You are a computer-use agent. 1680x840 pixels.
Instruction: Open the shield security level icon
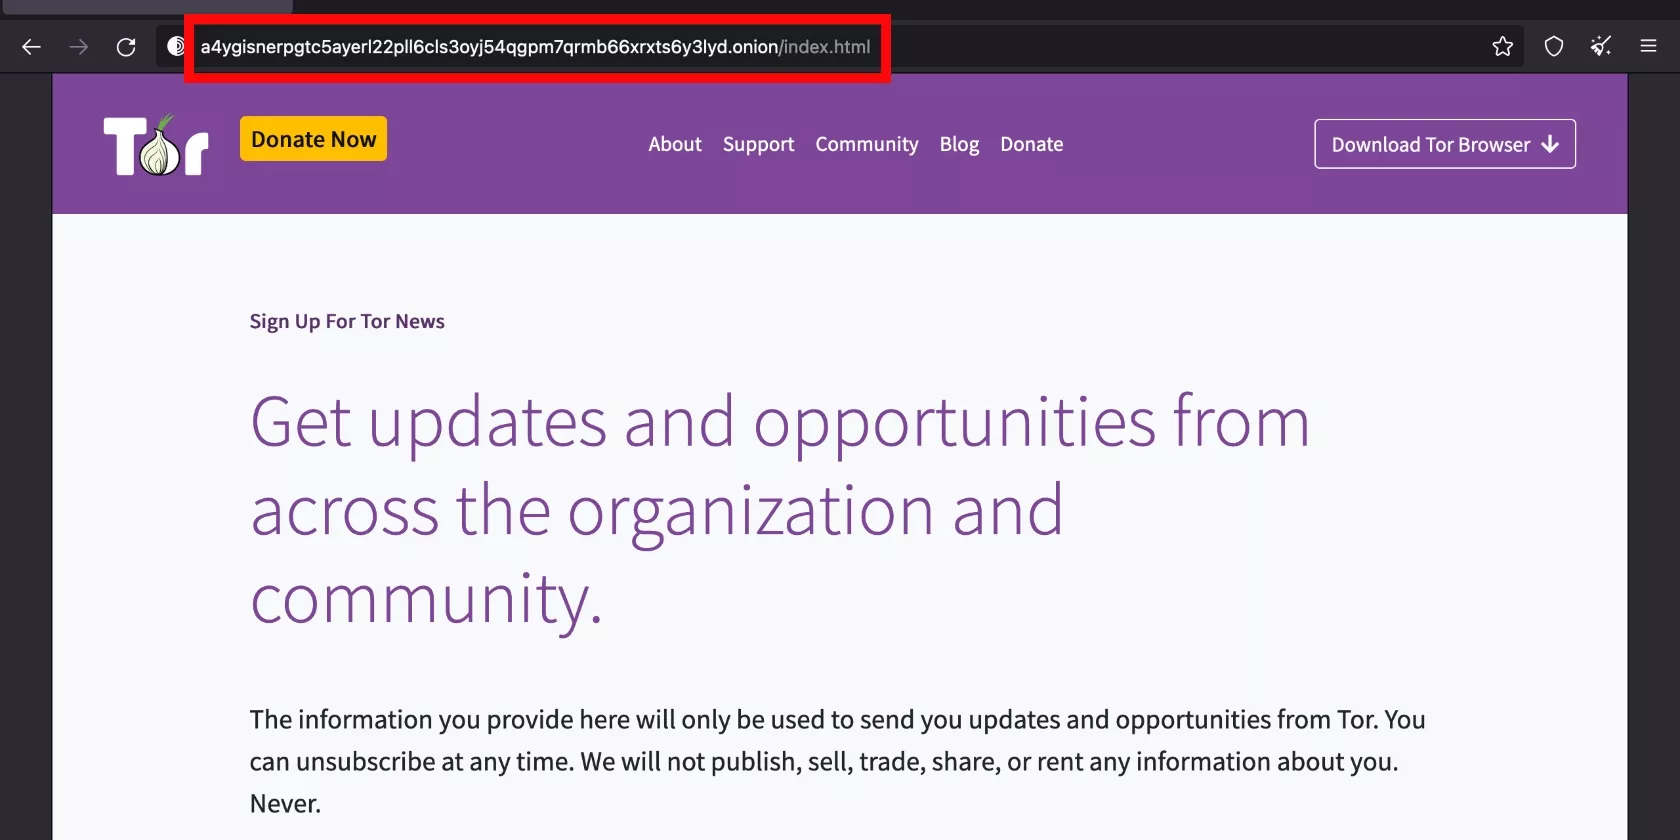tap(1553, 46)
